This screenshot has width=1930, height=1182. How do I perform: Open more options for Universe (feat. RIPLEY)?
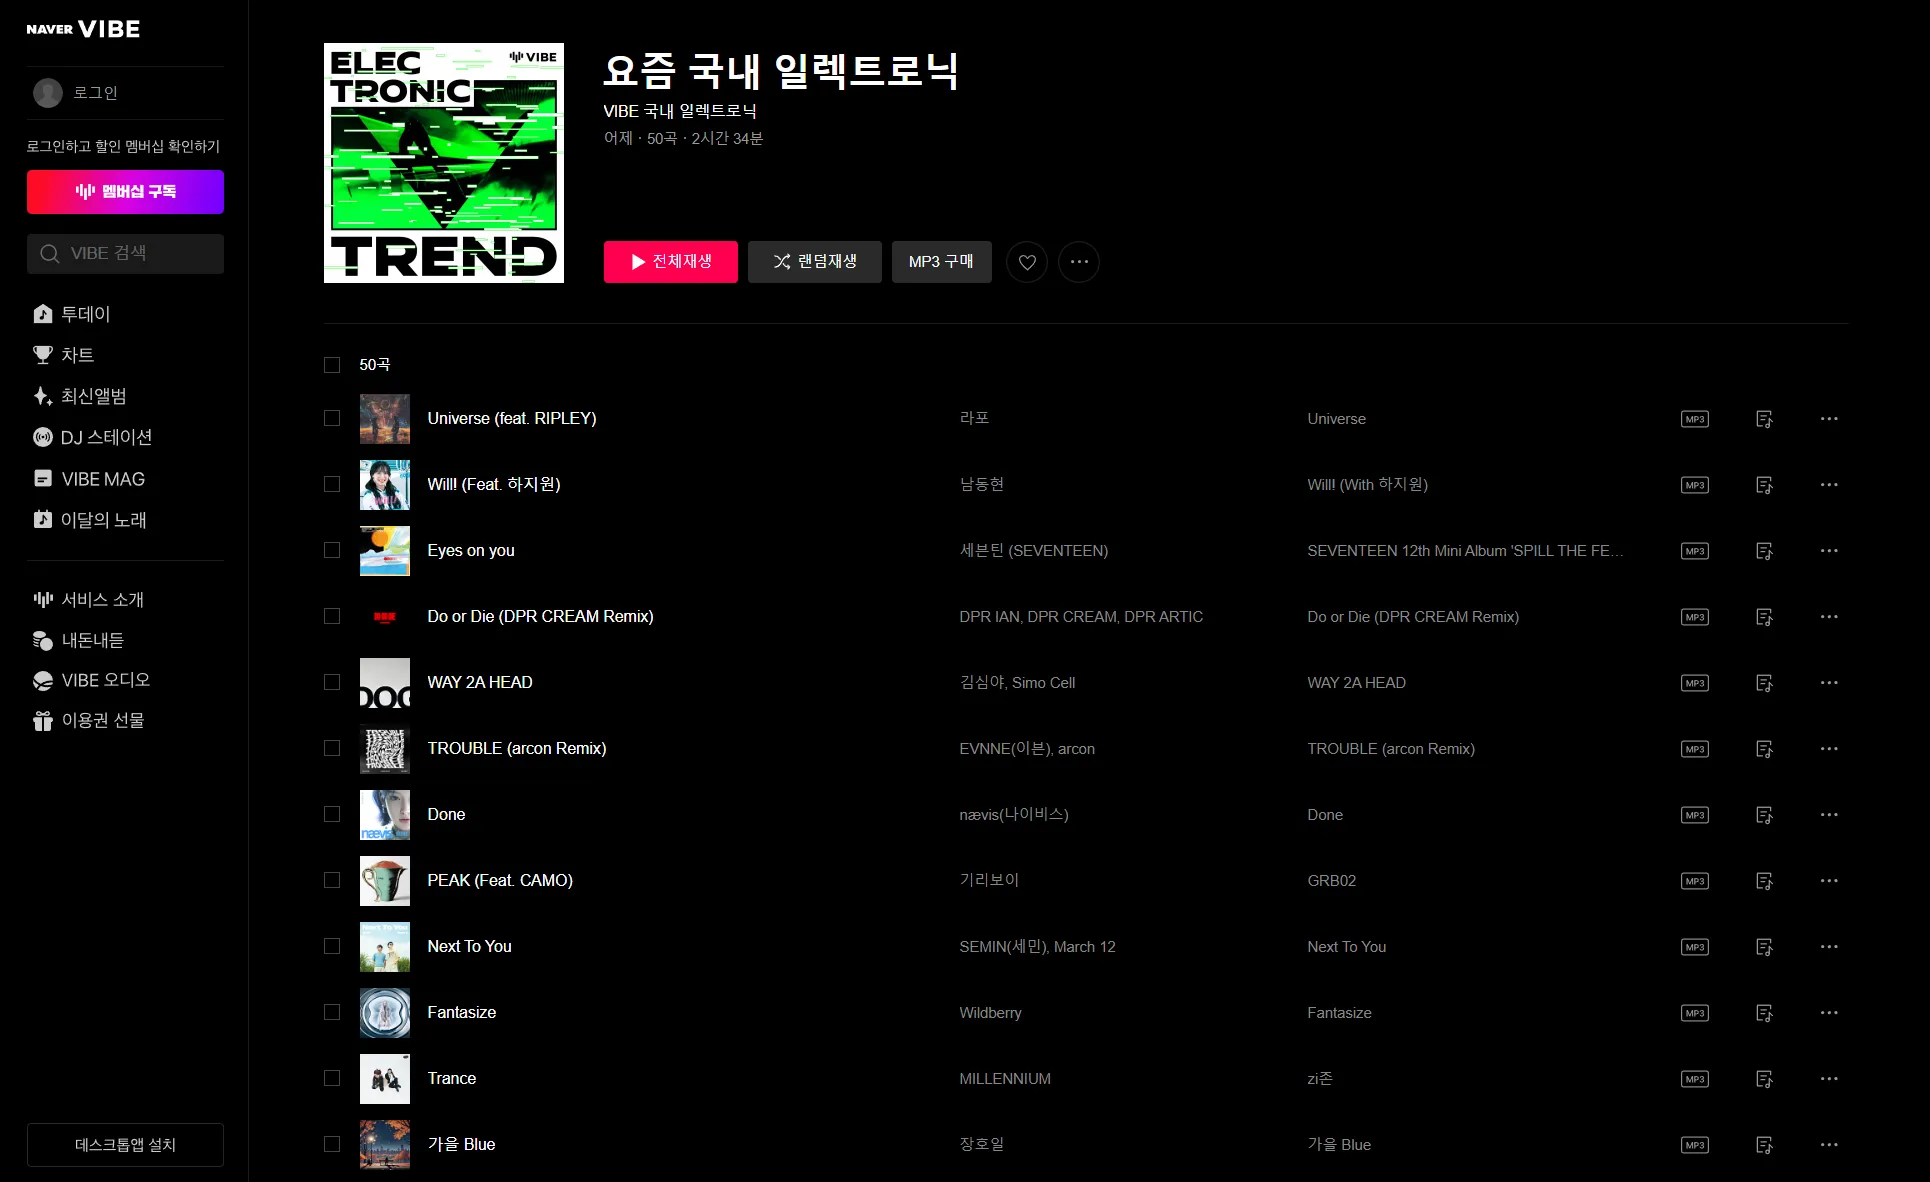coord(1829,419)
